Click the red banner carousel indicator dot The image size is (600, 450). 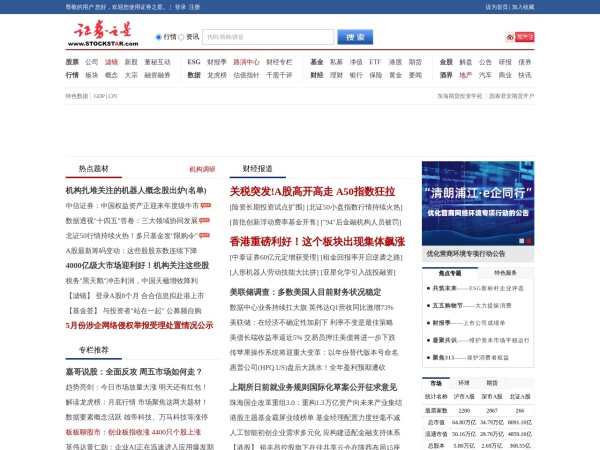[528, 241]
